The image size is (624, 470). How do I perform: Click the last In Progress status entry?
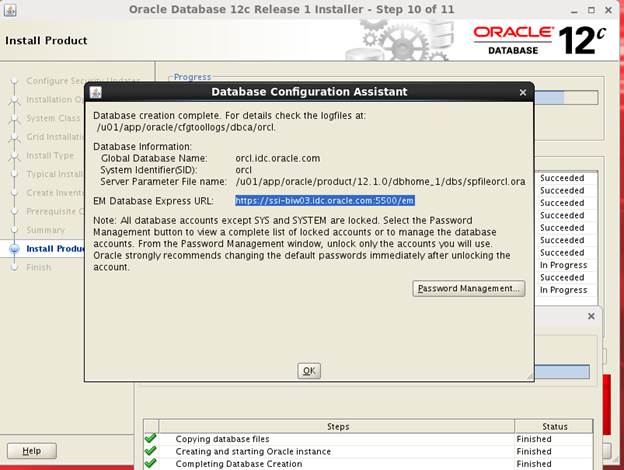coord(563,290)
